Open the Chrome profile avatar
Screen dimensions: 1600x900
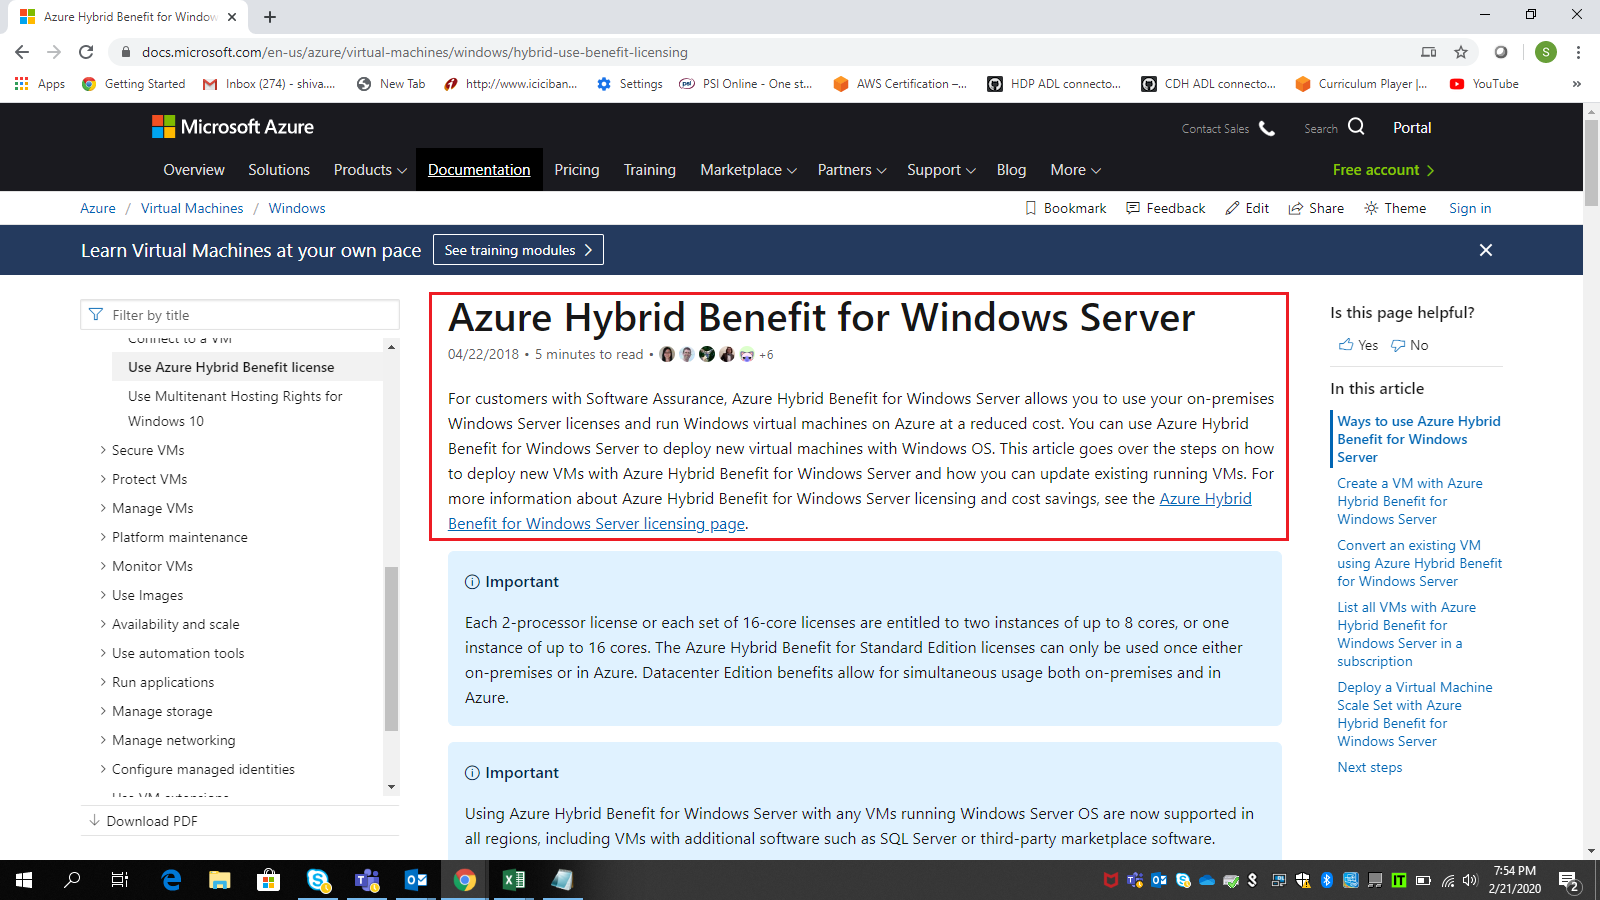[1546, 52]
